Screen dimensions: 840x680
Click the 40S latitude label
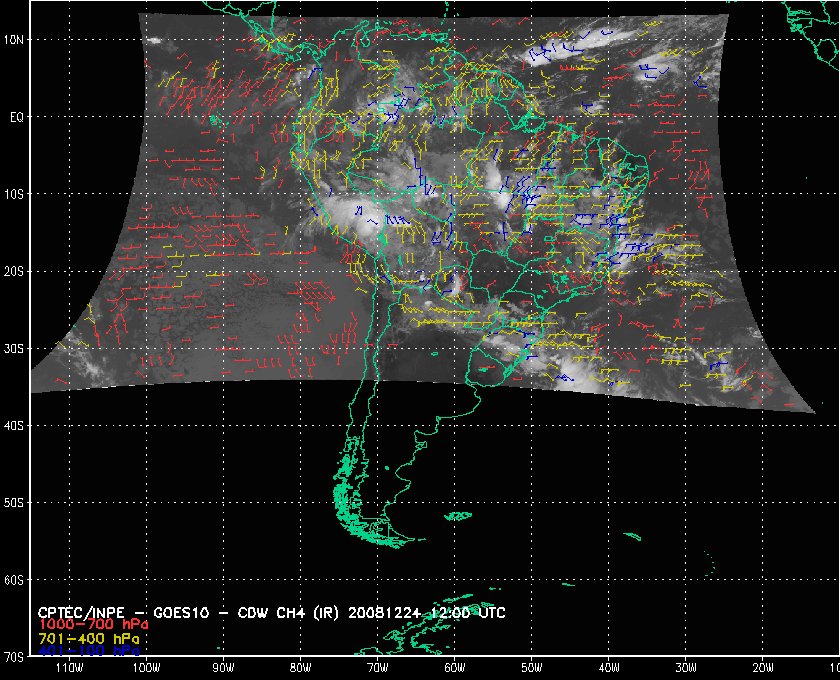[15, 426]
